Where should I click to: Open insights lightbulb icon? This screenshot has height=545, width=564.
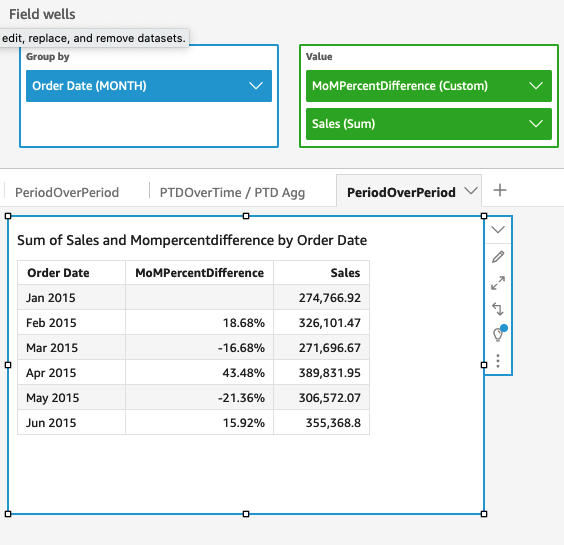(x=499, y=333)
